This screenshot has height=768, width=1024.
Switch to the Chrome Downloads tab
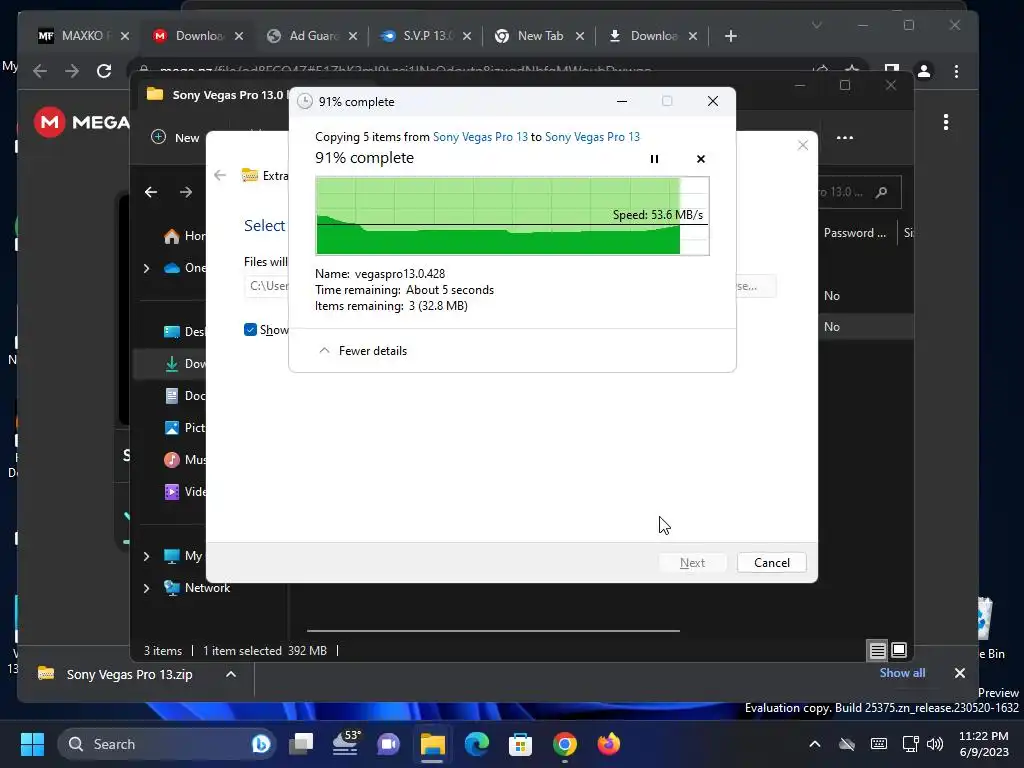[x=652, y=36]
